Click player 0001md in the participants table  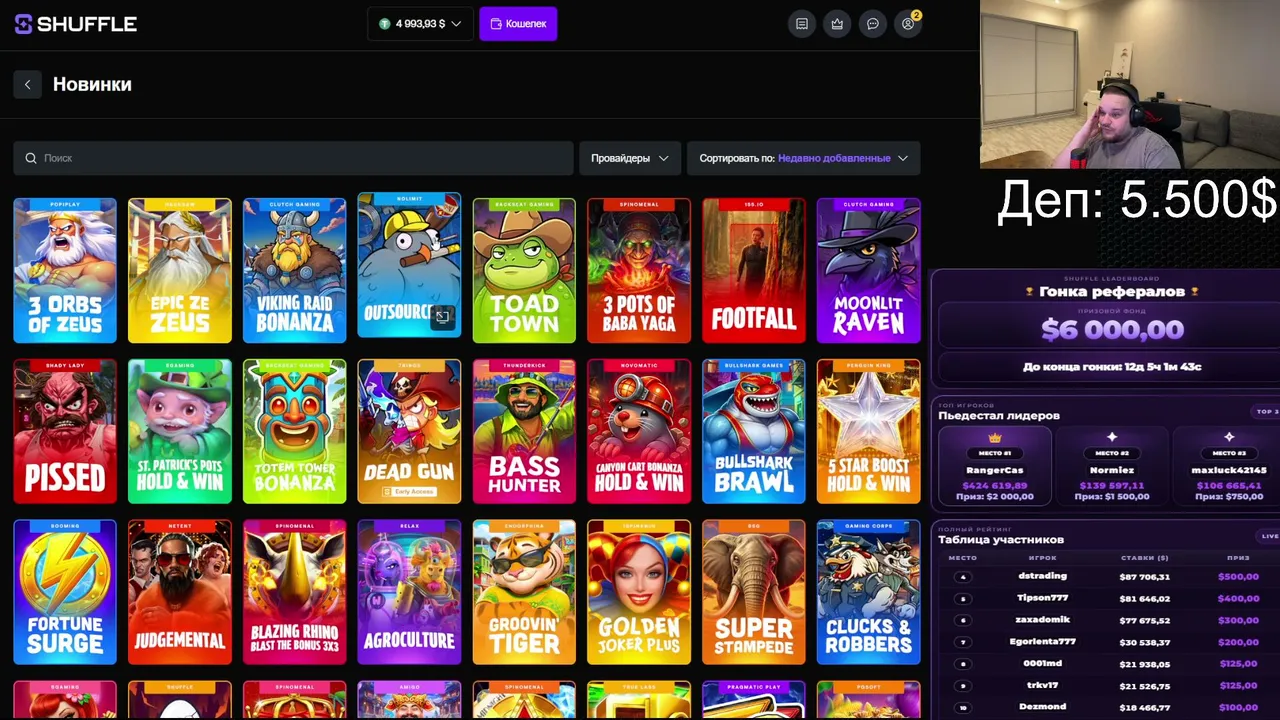coord(1042,664)
